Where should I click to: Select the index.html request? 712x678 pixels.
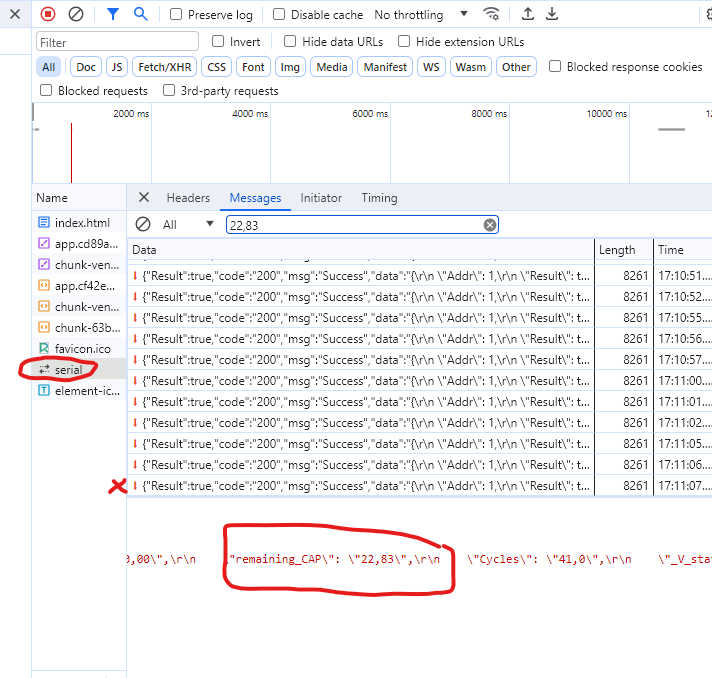[x=82, y=222]
